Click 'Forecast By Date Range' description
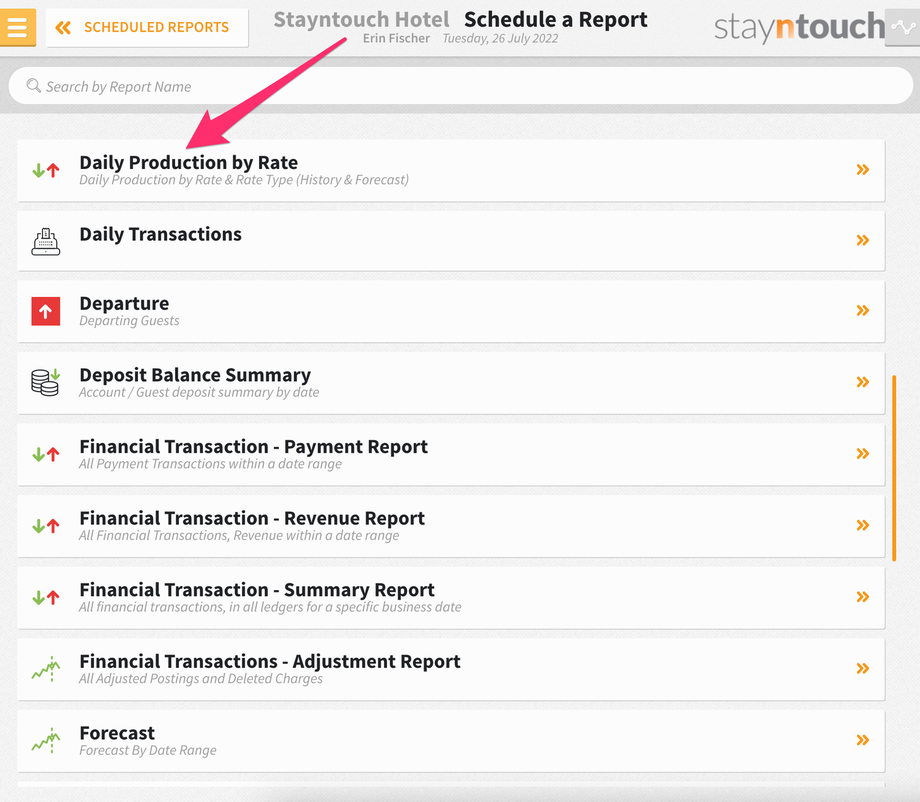Viewport: 920px width, 802px height. tap(148, 750)
